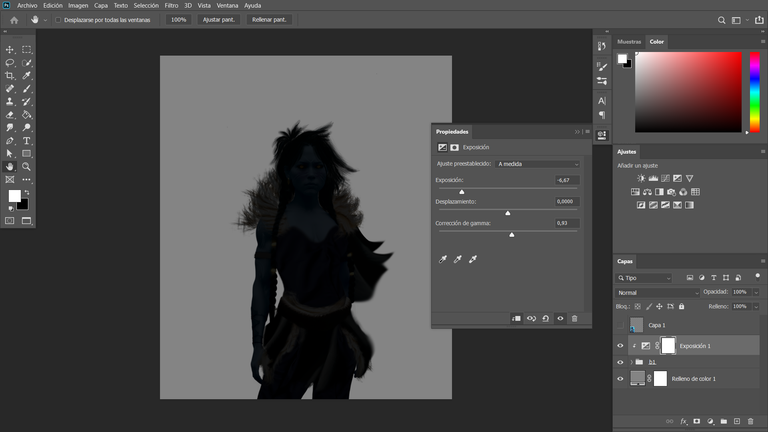This screenshot has height=432, width=768.
Task: Switch to the Muestras tab
Action: [629, 42]
